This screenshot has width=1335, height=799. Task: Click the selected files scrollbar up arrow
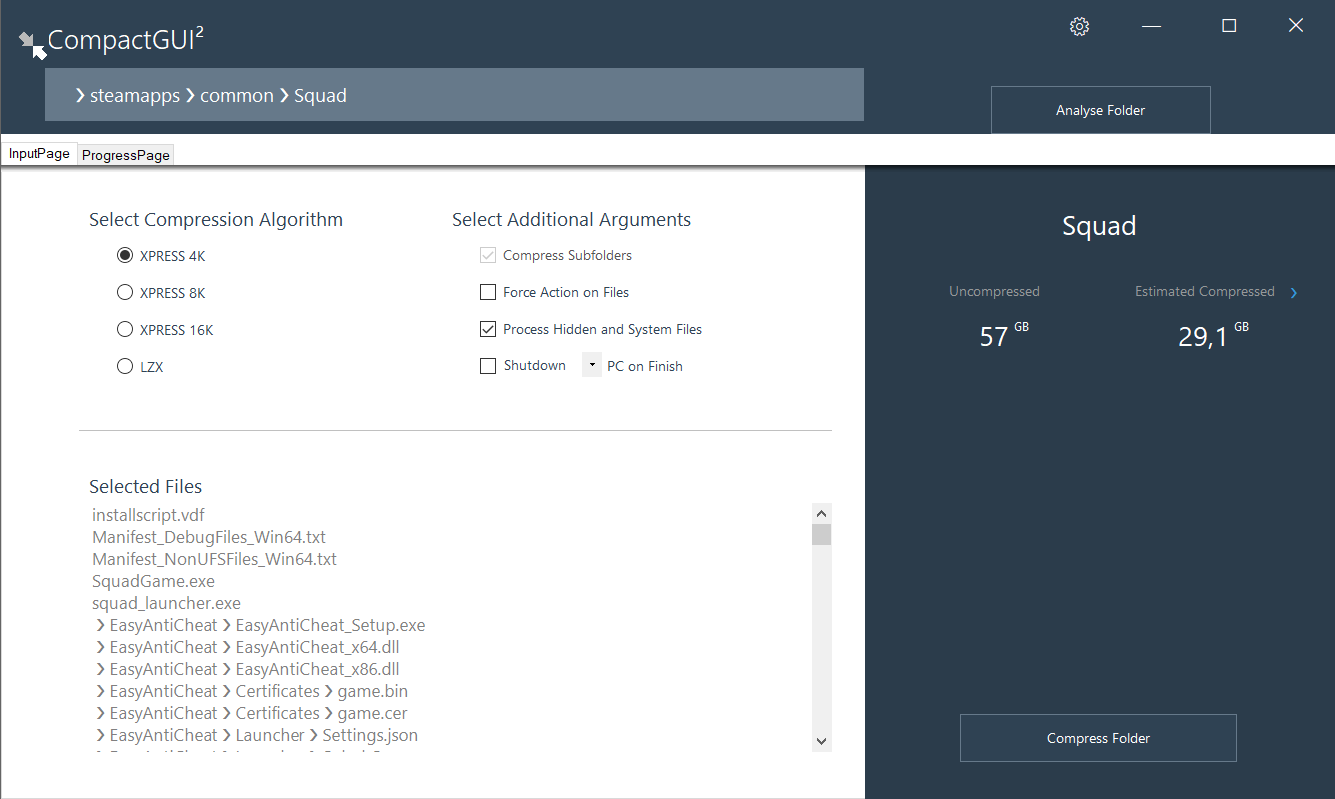click(822, 513)
